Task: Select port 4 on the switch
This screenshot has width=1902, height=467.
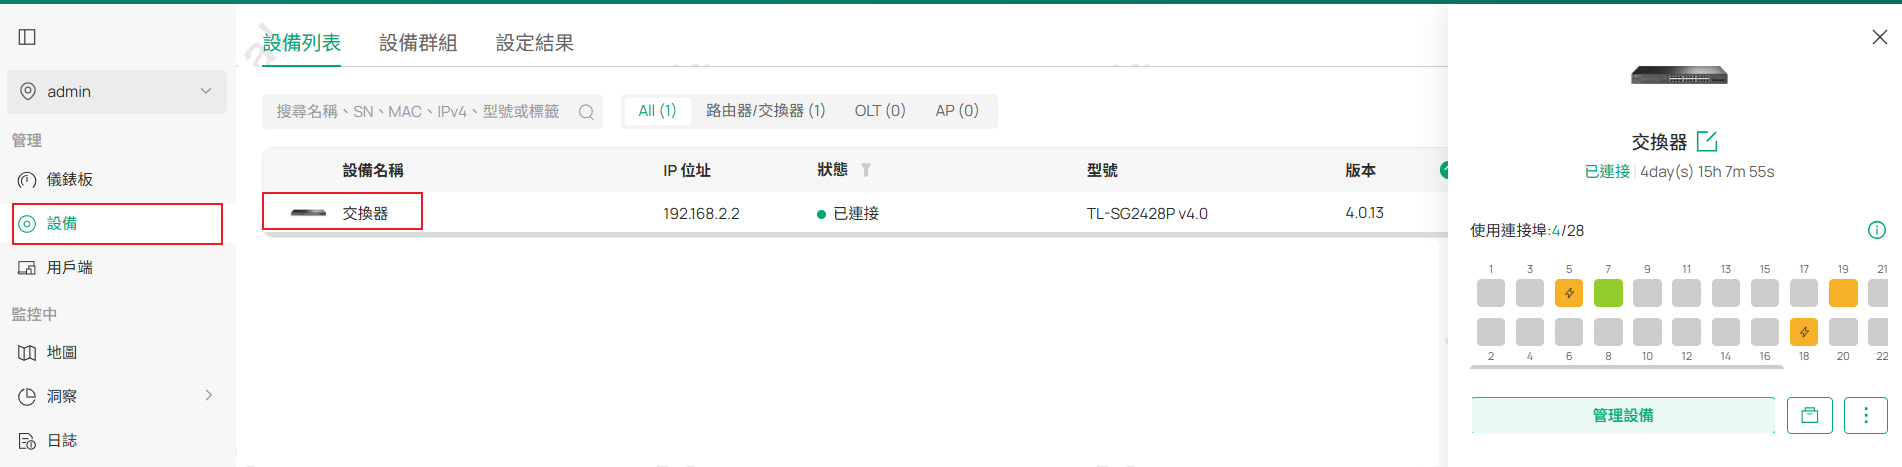Action: (1530, 332)
